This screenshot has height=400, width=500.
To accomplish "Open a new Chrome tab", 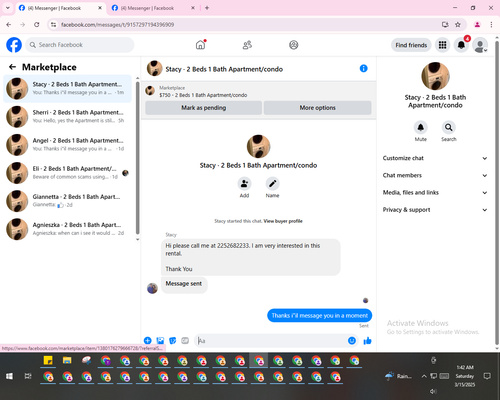I will [x=207, y=8].
